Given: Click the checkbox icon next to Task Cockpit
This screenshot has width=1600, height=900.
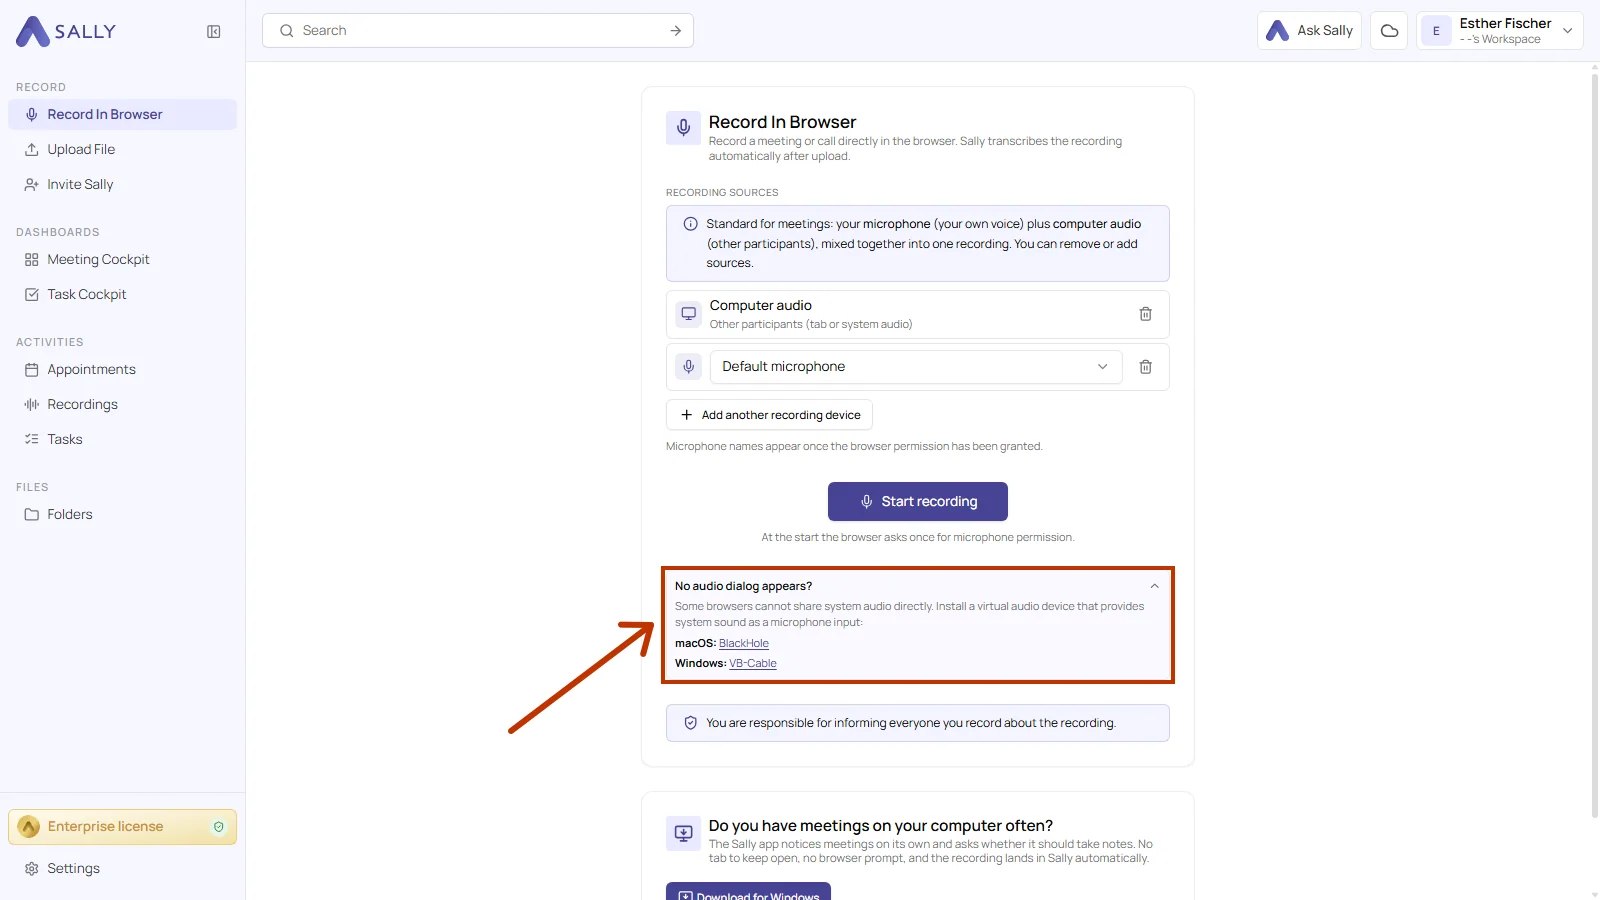Looking at the screenshot, I should 32,295.
